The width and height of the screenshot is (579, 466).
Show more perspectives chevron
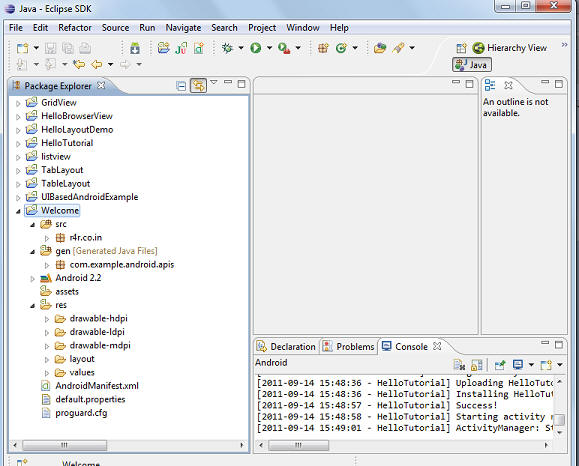pyautogui.click(x=564, y=45)
